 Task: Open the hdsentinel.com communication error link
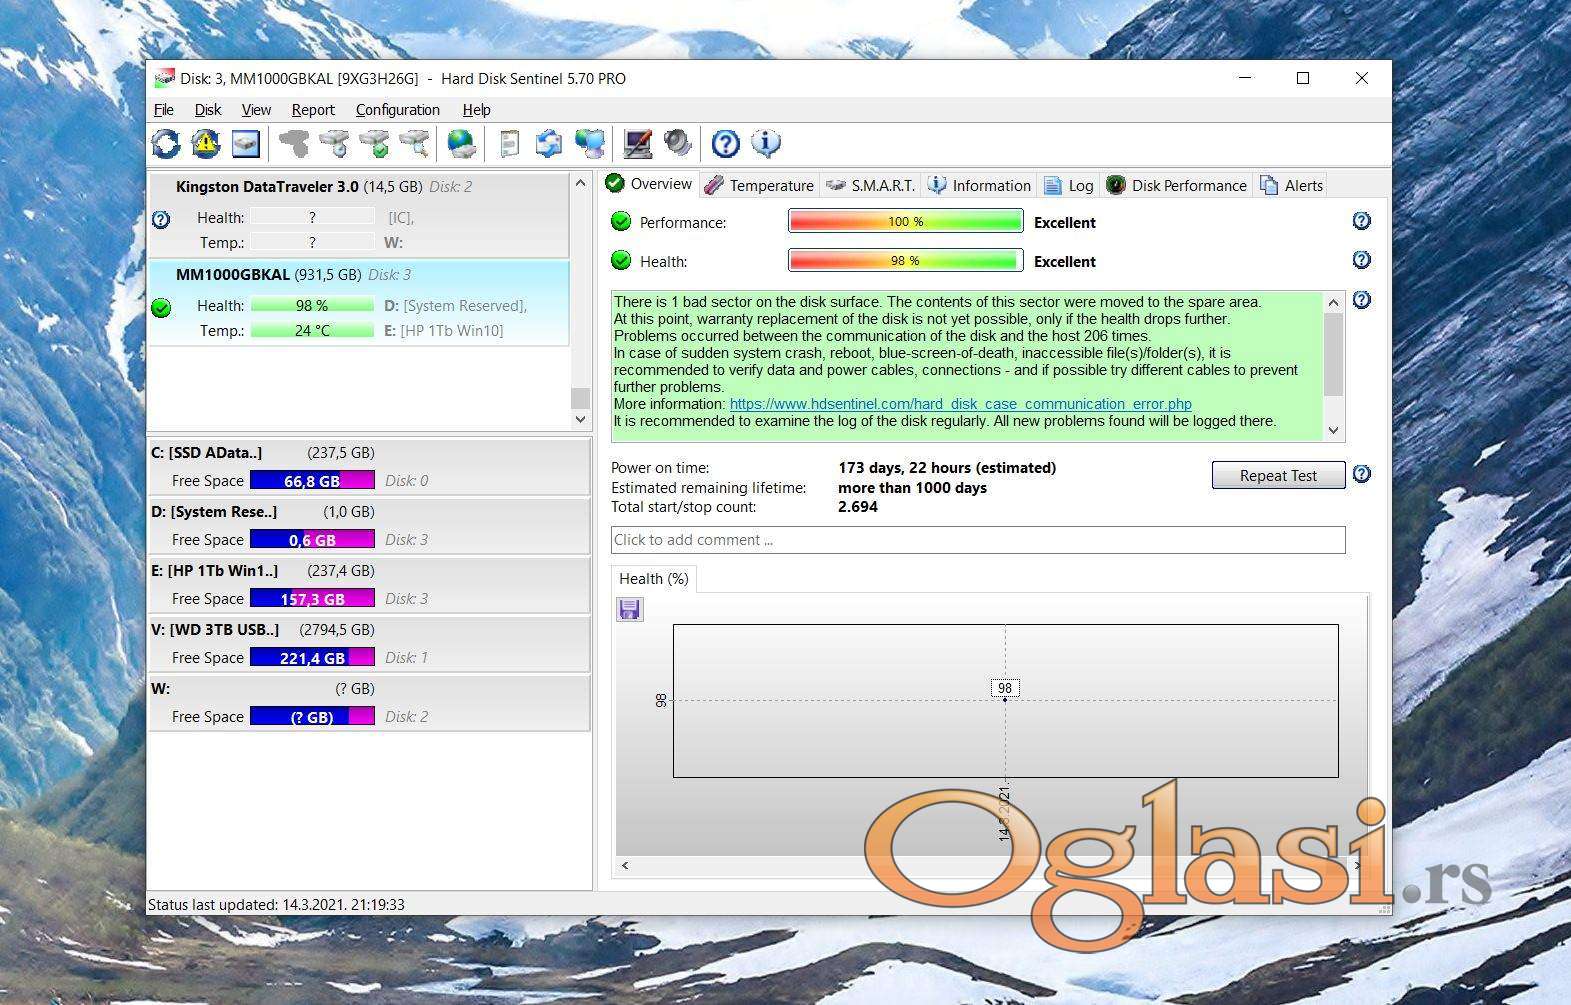point(960,404)
